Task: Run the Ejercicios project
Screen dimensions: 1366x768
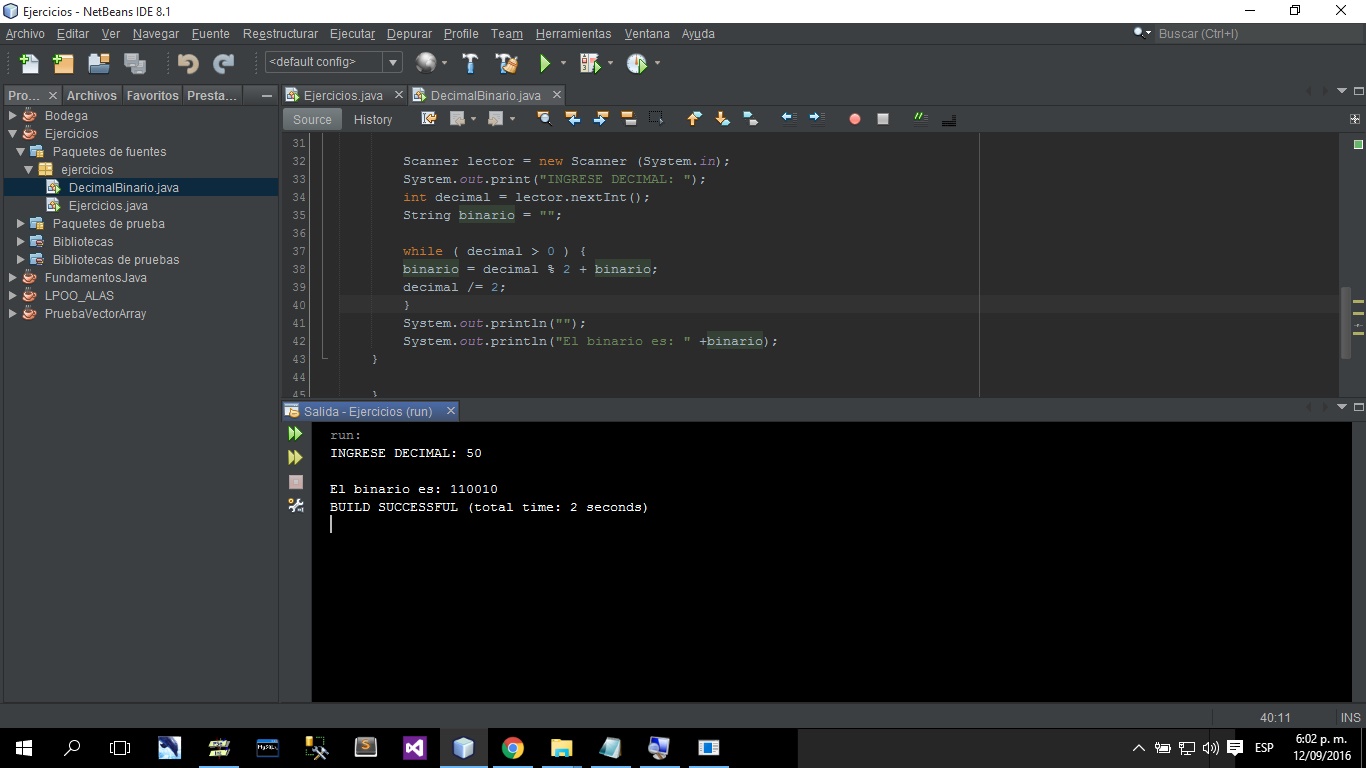Action: [x=546, y=62]
